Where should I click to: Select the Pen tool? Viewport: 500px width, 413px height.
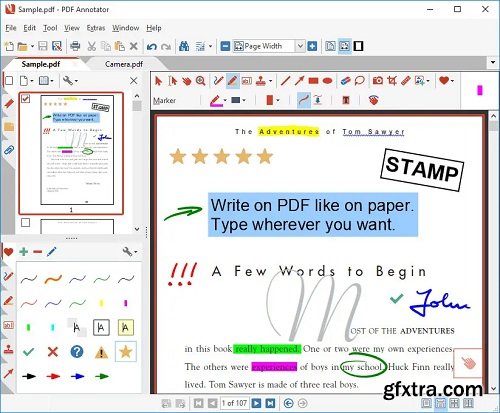(218, 81)
